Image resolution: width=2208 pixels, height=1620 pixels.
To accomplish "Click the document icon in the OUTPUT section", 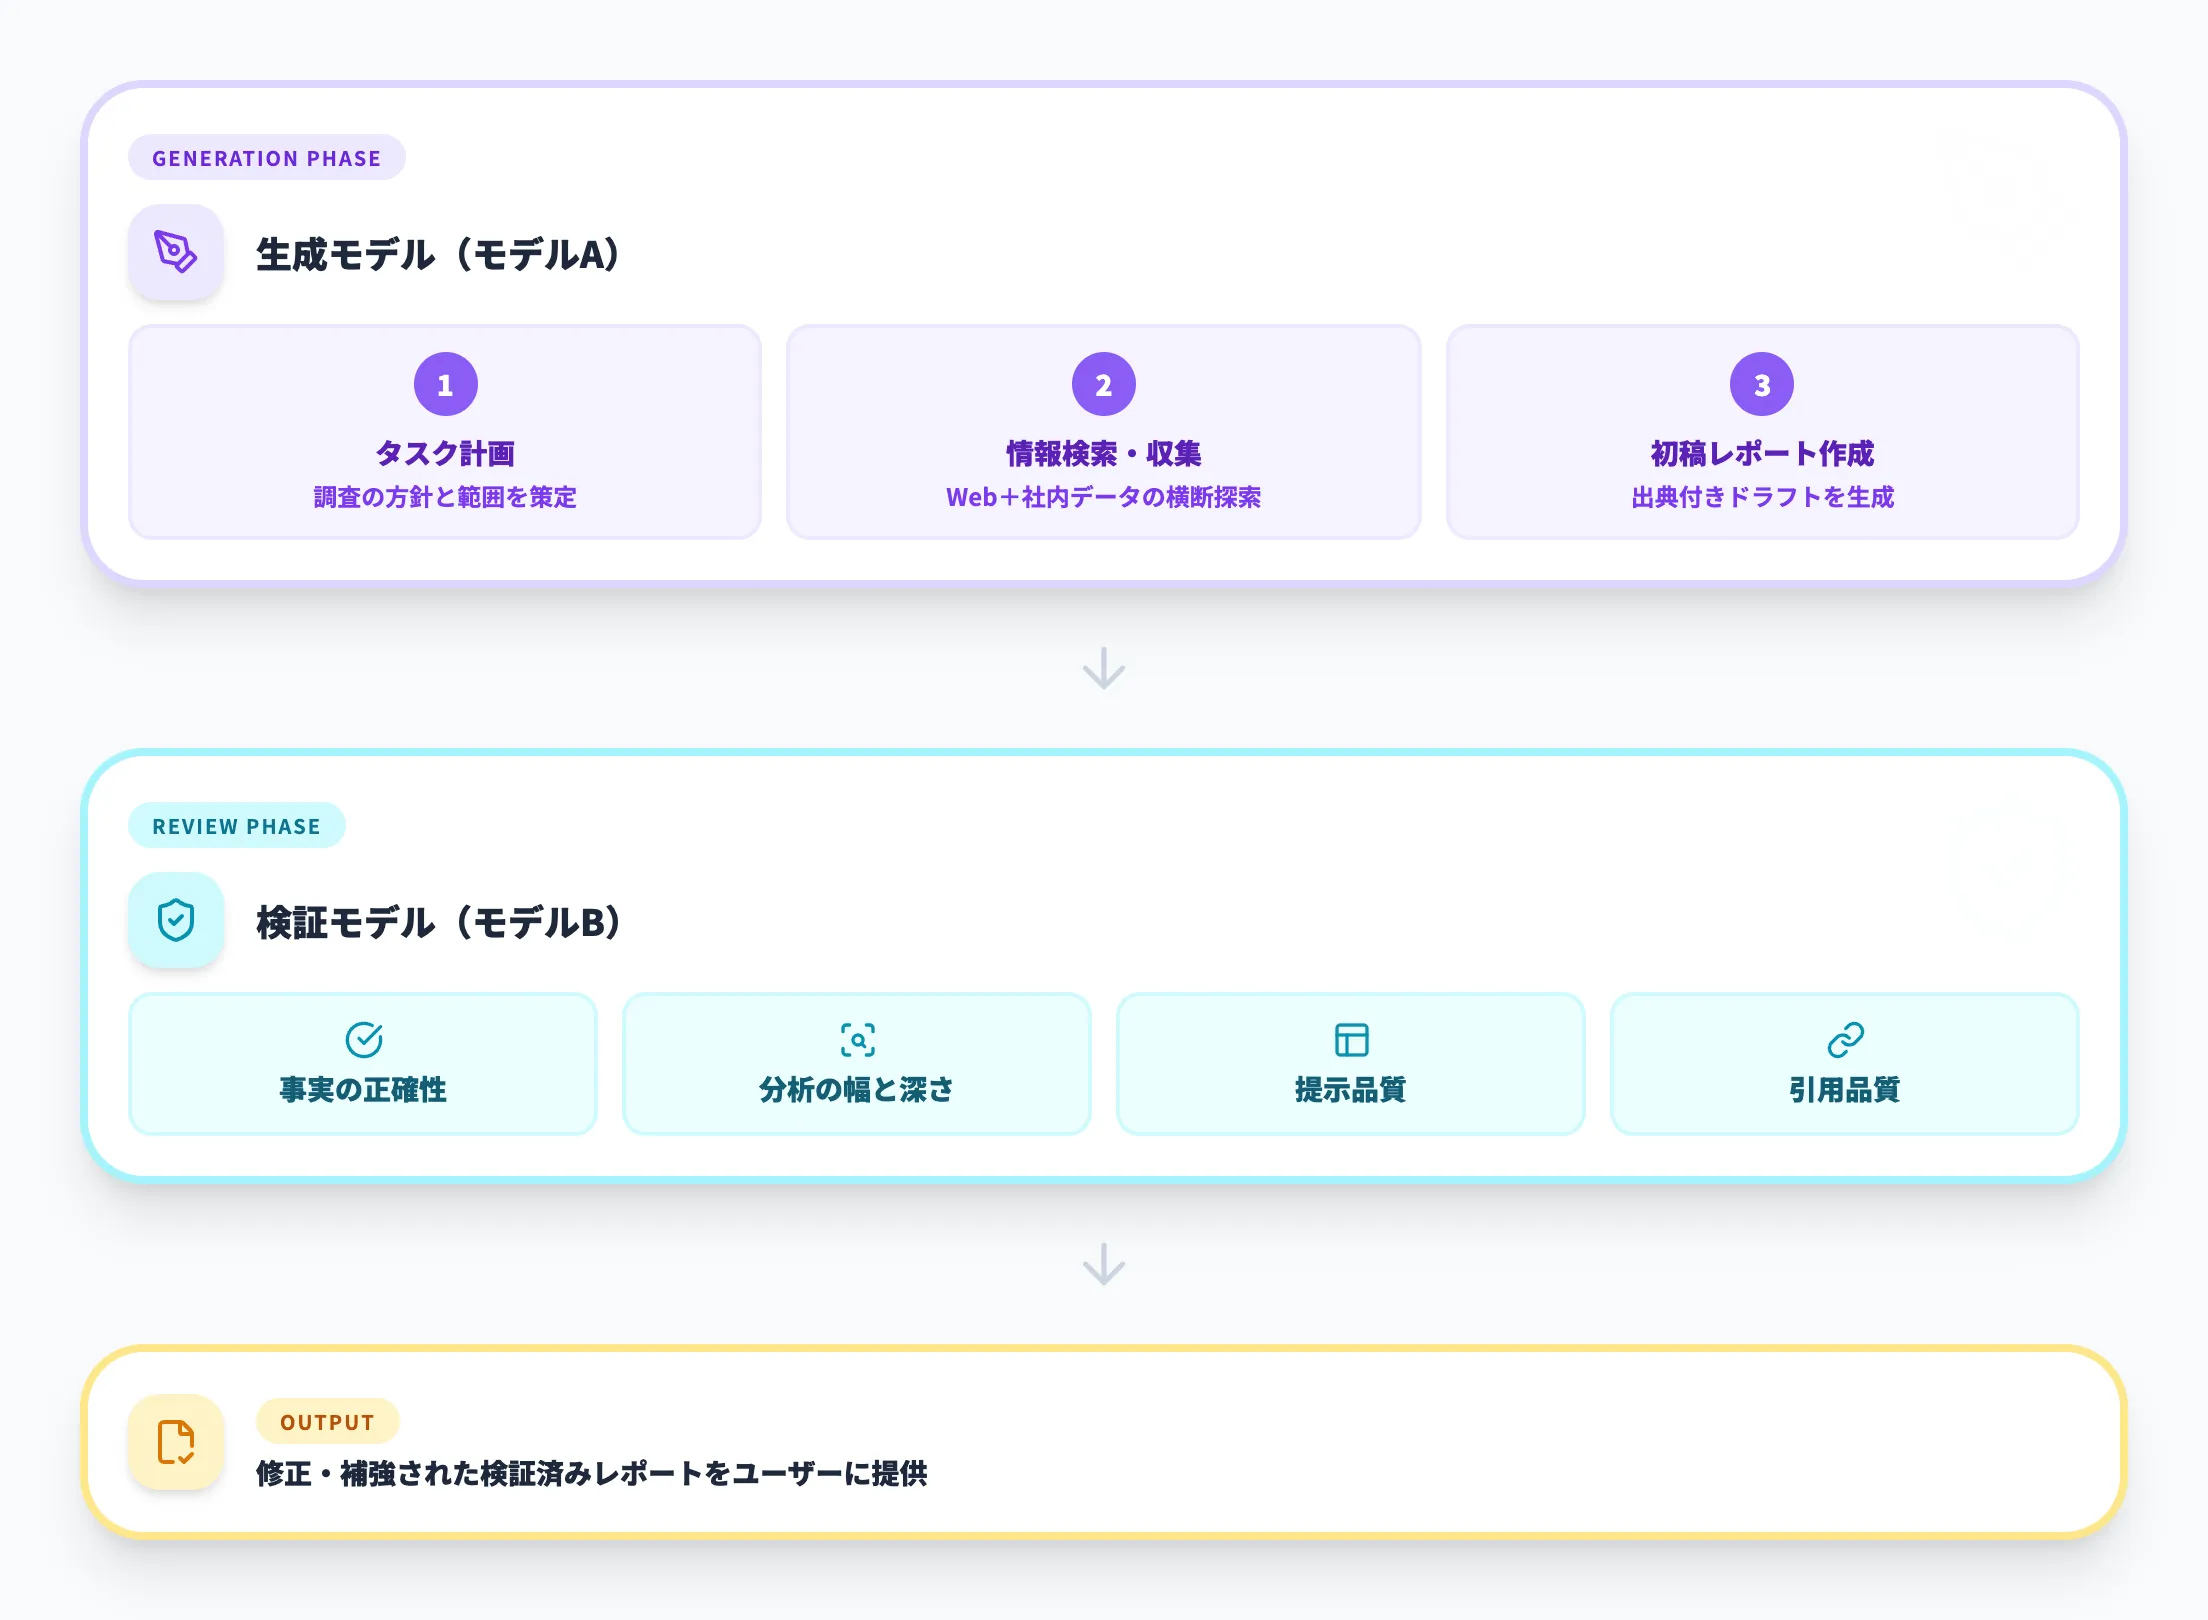I will click(x=175, y=1444).
